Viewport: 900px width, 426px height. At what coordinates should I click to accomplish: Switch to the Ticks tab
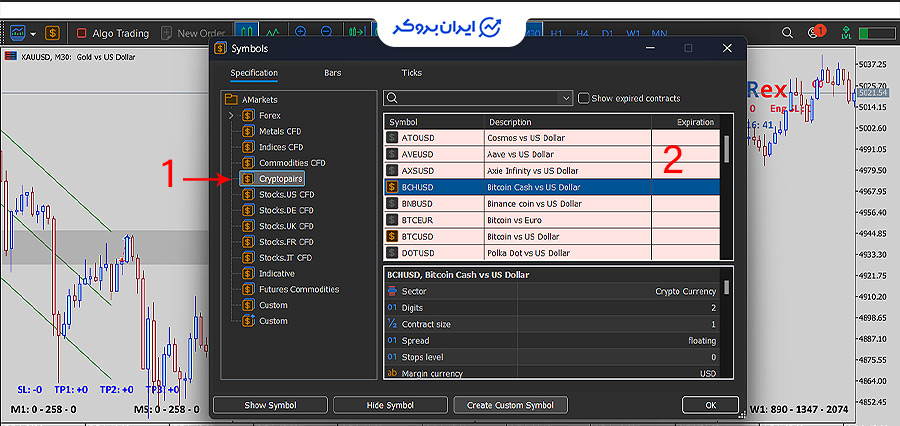411,73
